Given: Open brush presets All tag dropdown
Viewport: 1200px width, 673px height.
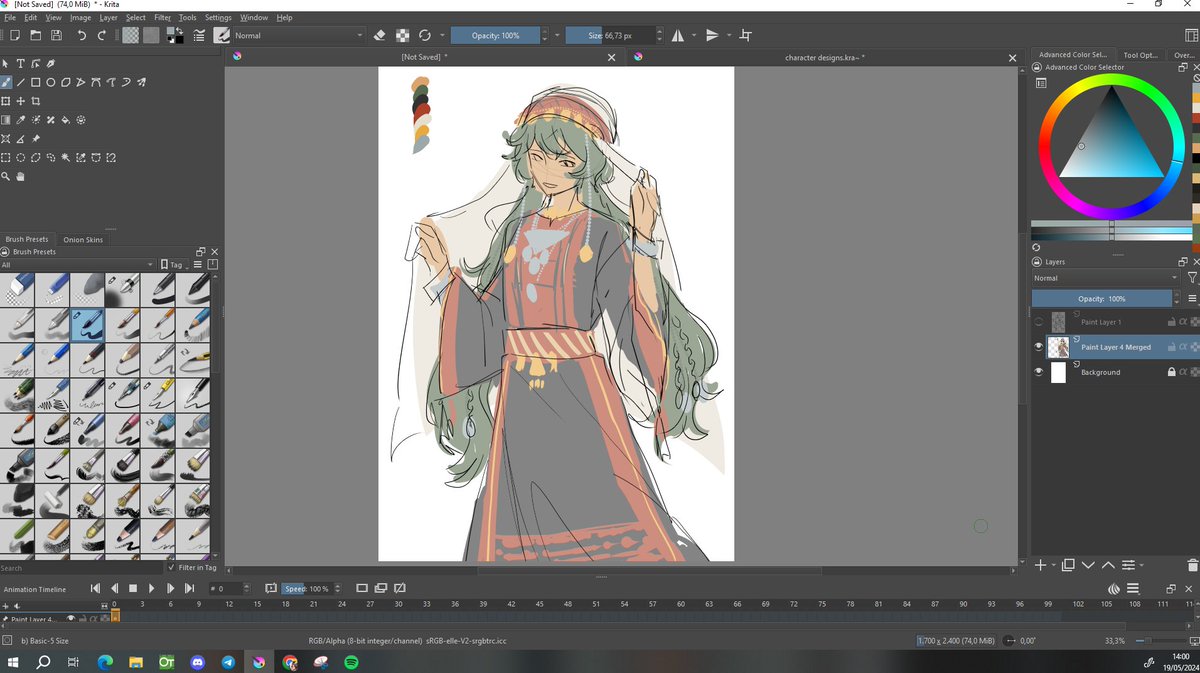Looking at the screenshot, I should [78, 265].
